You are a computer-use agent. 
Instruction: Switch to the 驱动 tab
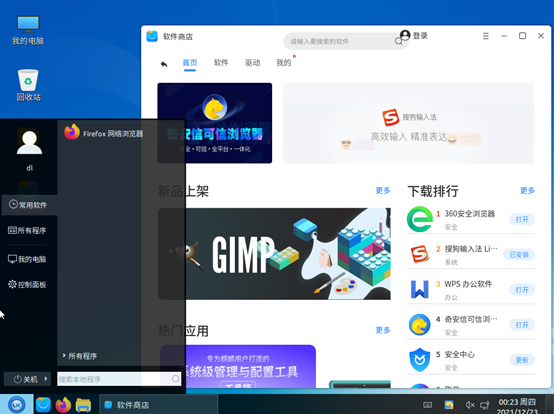(253, 63)
